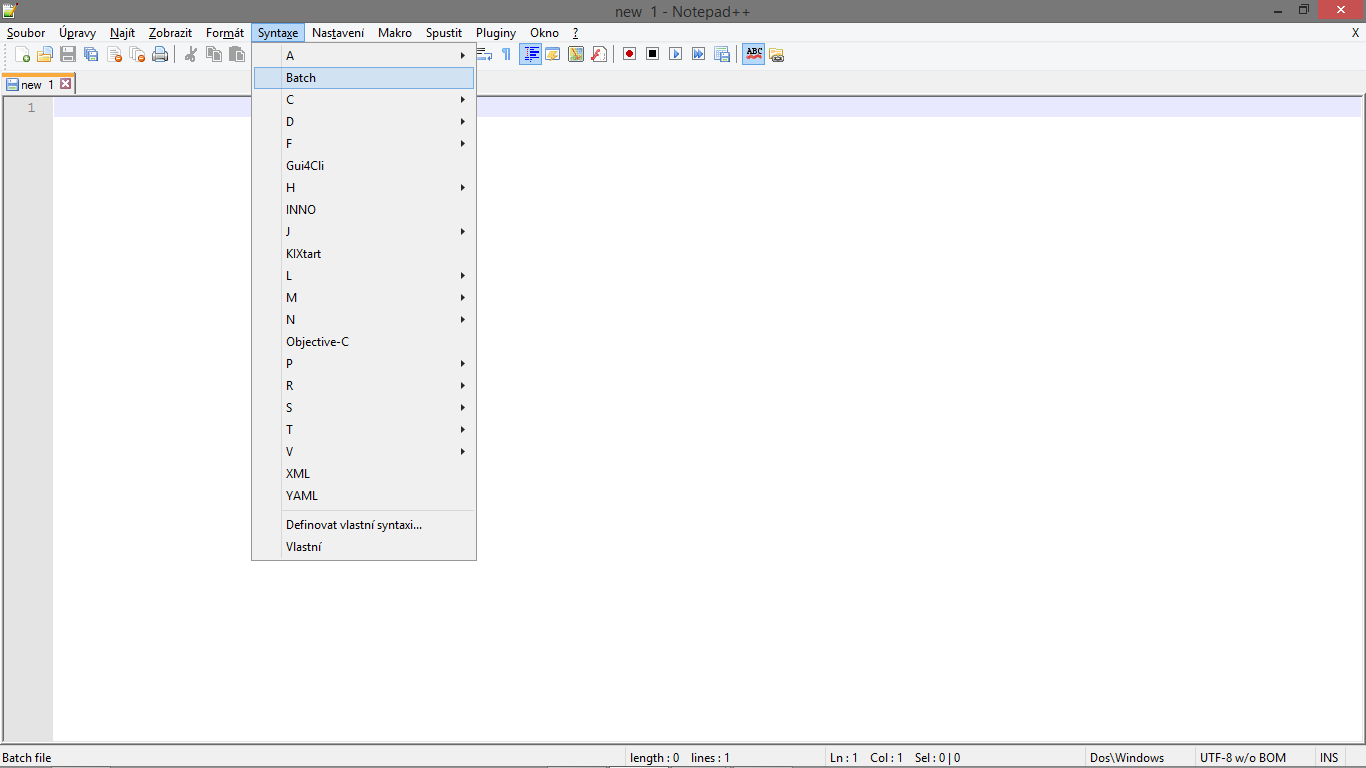This screenshot has width=1366, height=768.
Task: Enable spell checking with the ABC icon
Action: [753, 54]
